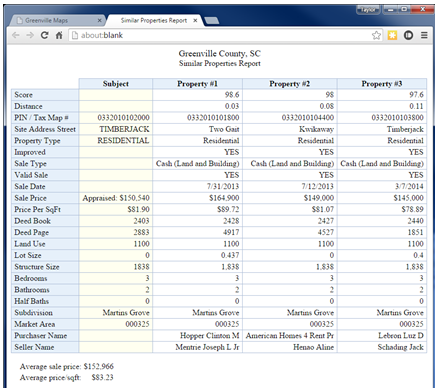Viewport: 439px width, 390px height.
Task: Select subject PIN 0332010102000
Action: [123, 118]
